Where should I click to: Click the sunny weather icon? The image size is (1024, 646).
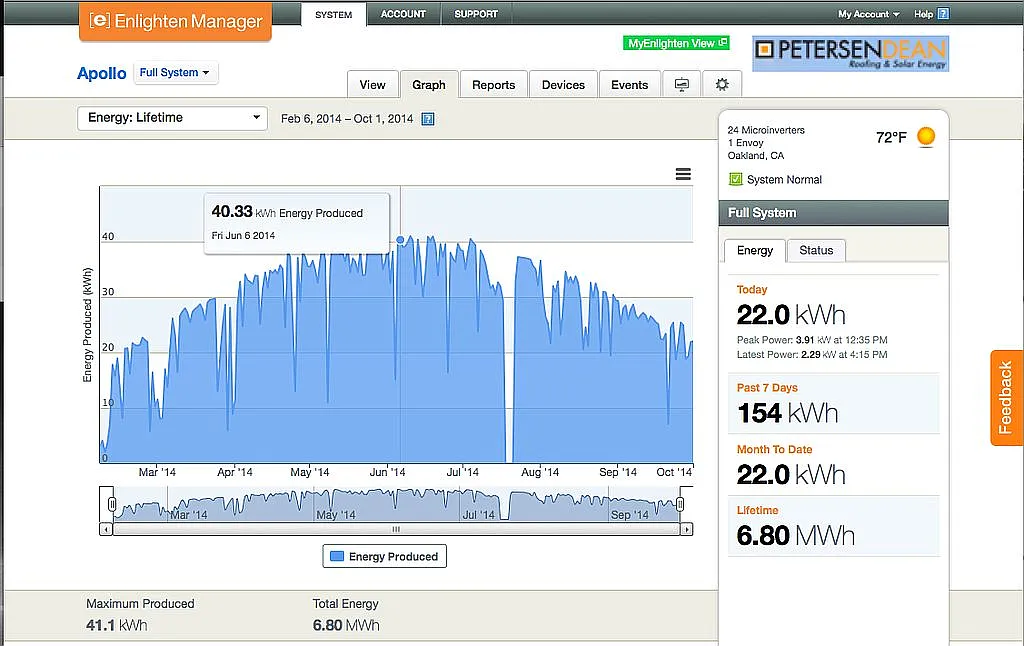[926, 137]
